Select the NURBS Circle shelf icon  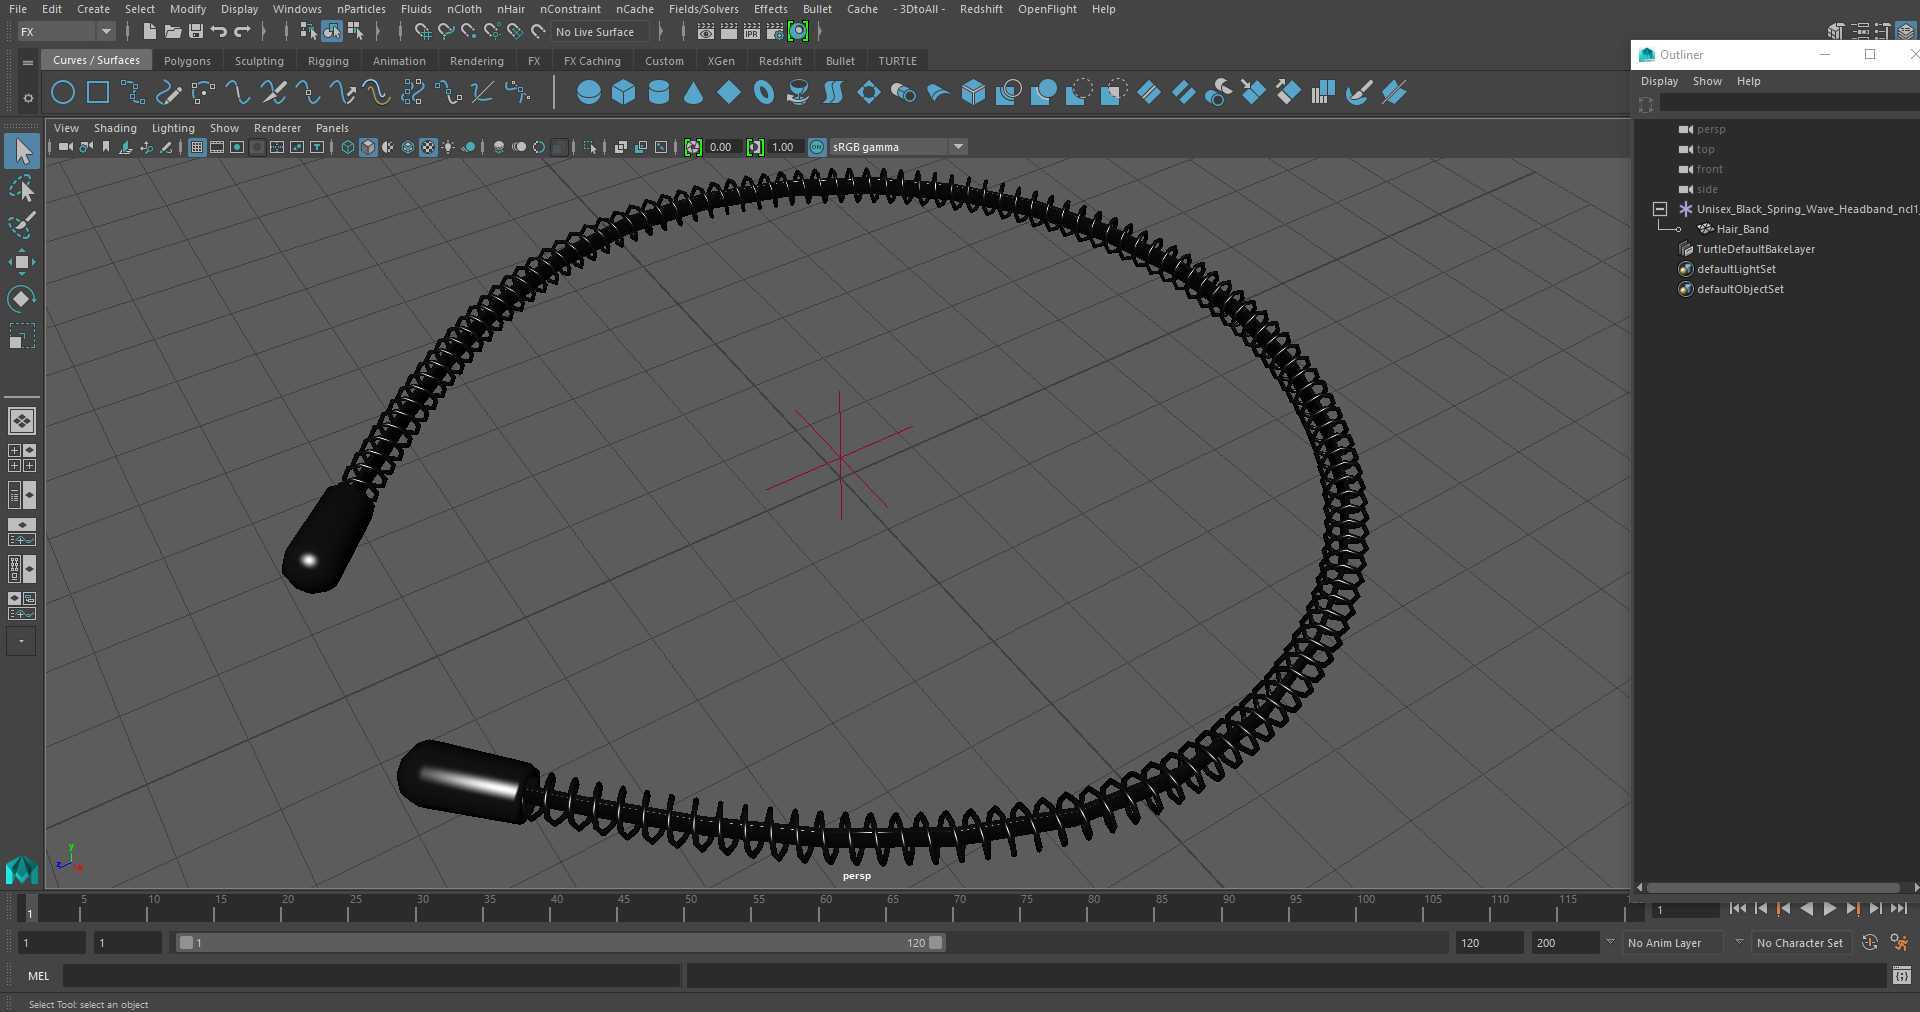tap(63, 93)
